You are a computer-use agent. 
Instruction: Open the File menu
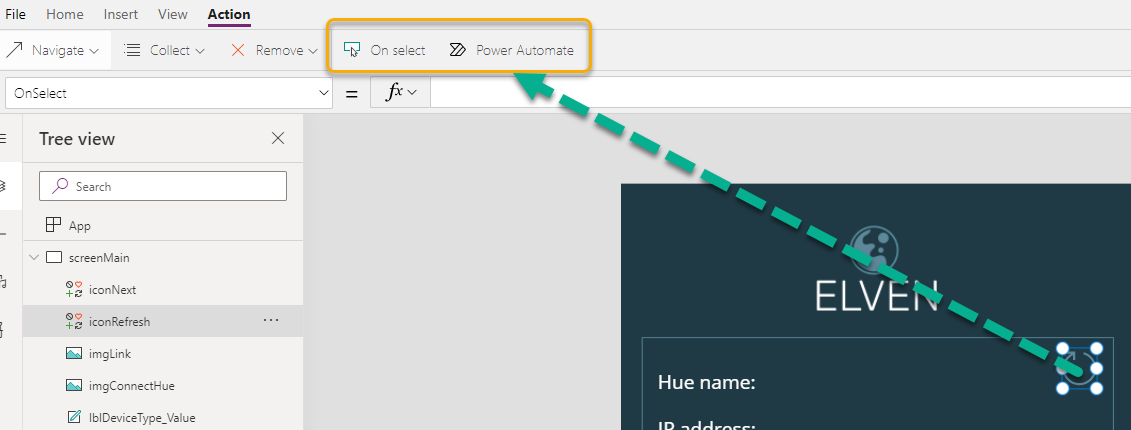[15, 14]
